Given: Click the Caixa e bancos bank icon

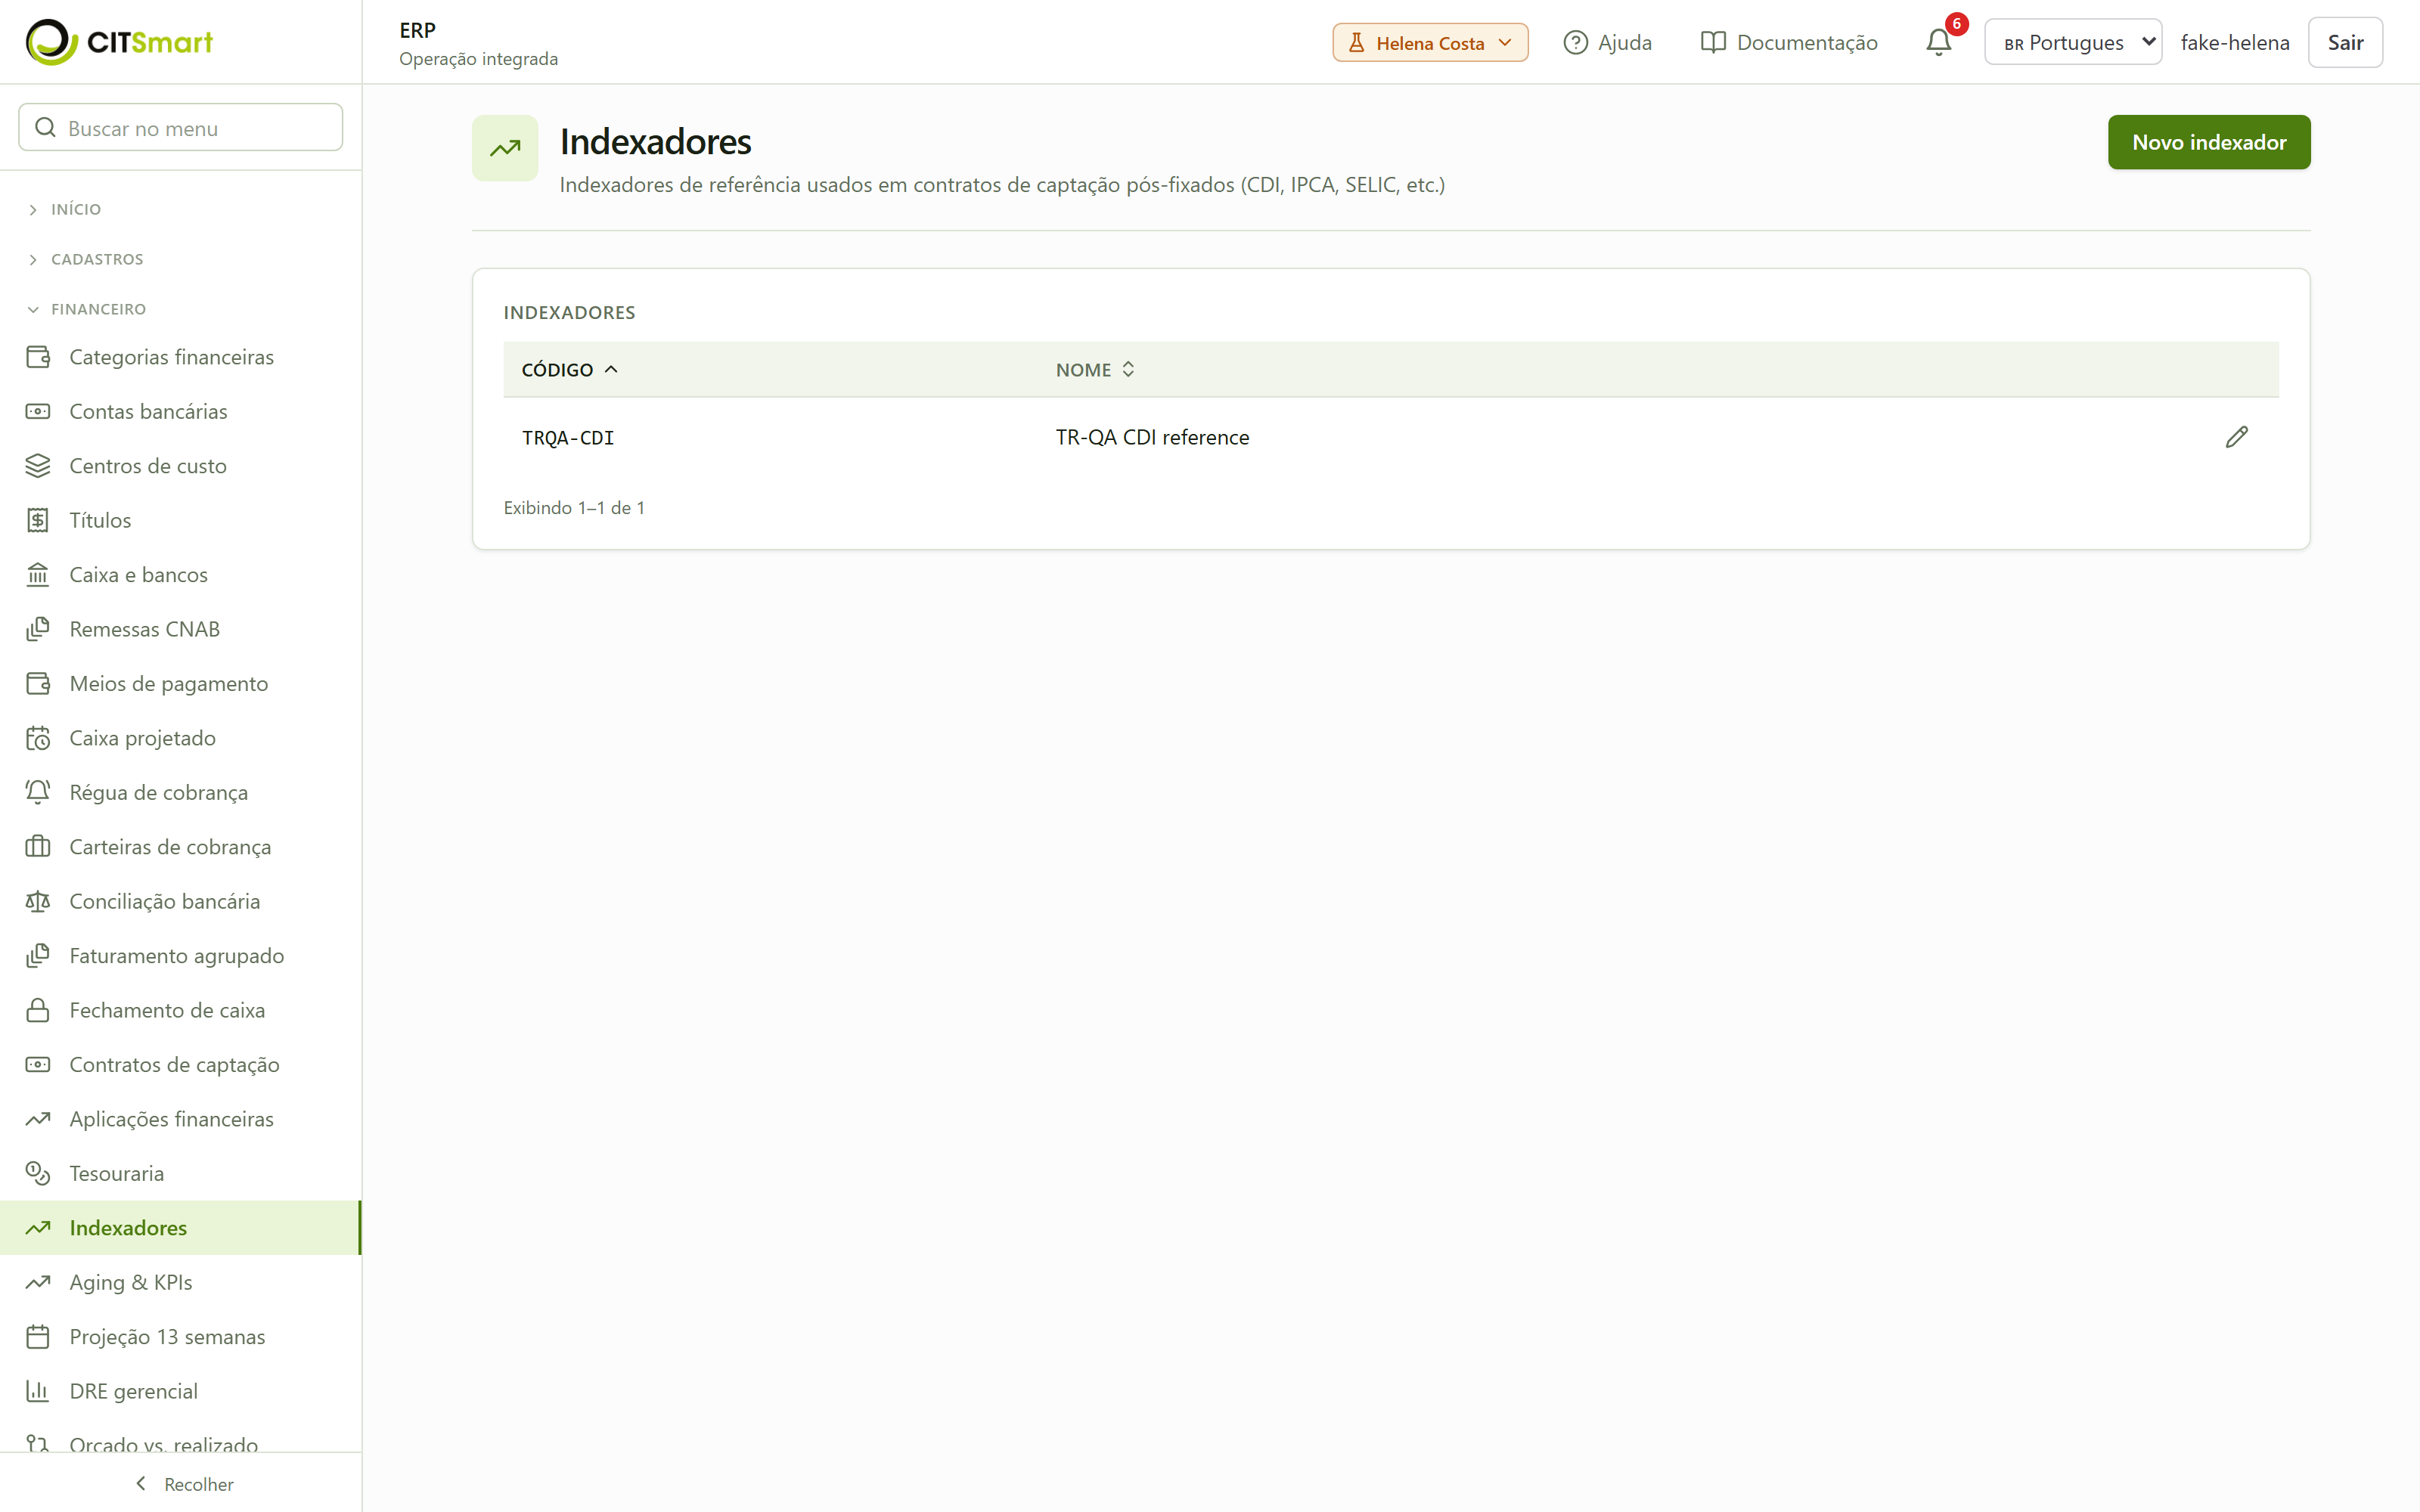Looking at the screenshot, I should 38,575.
